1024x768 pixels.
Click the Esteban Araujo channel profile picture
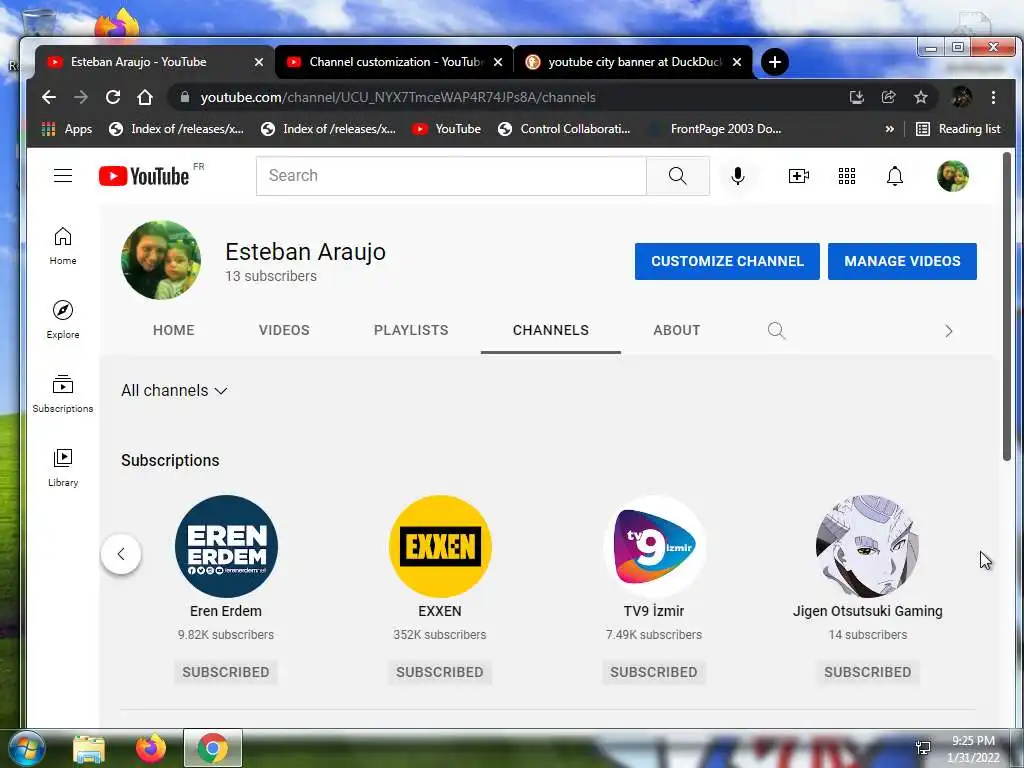pos(161,260)
